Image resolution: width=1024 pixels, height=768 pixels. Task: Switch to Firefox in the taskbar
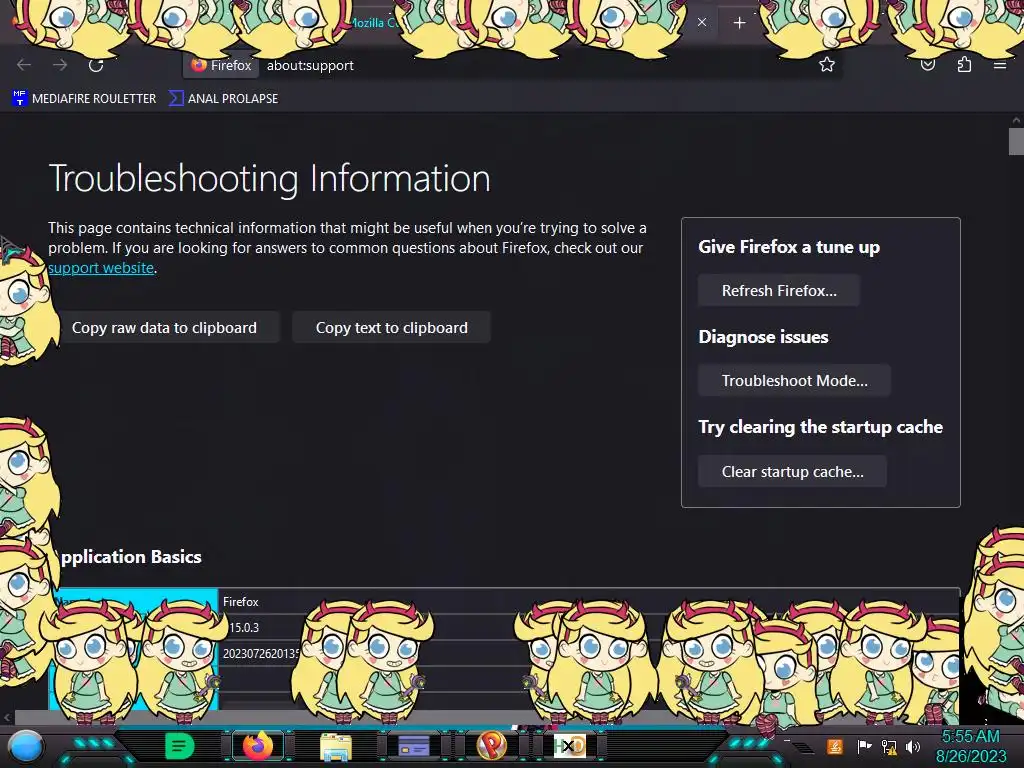(x=258, y=746)
